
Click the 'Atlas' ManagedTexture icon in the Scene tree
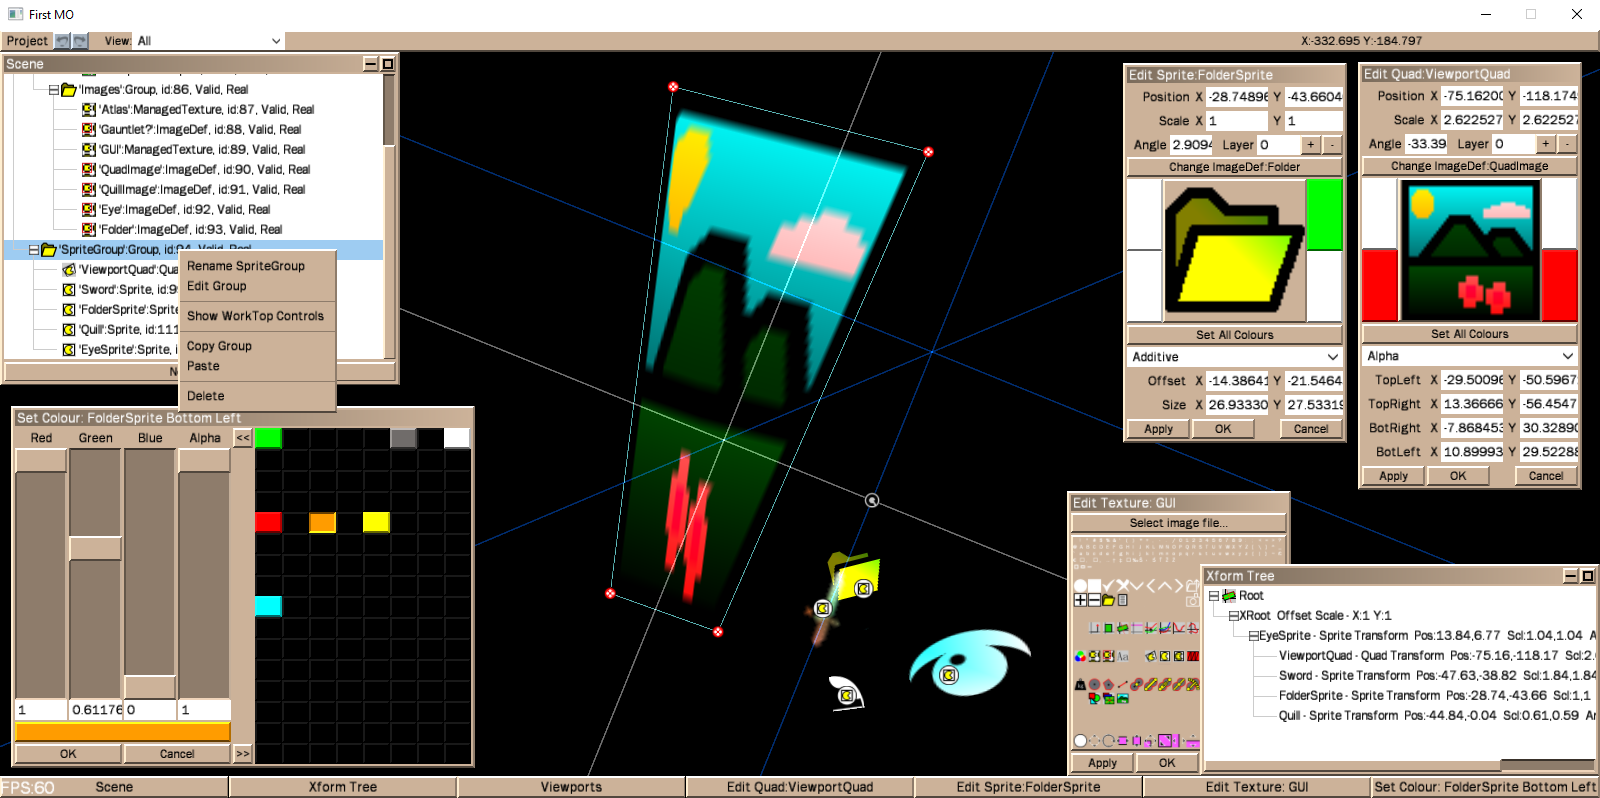[89, 110]
